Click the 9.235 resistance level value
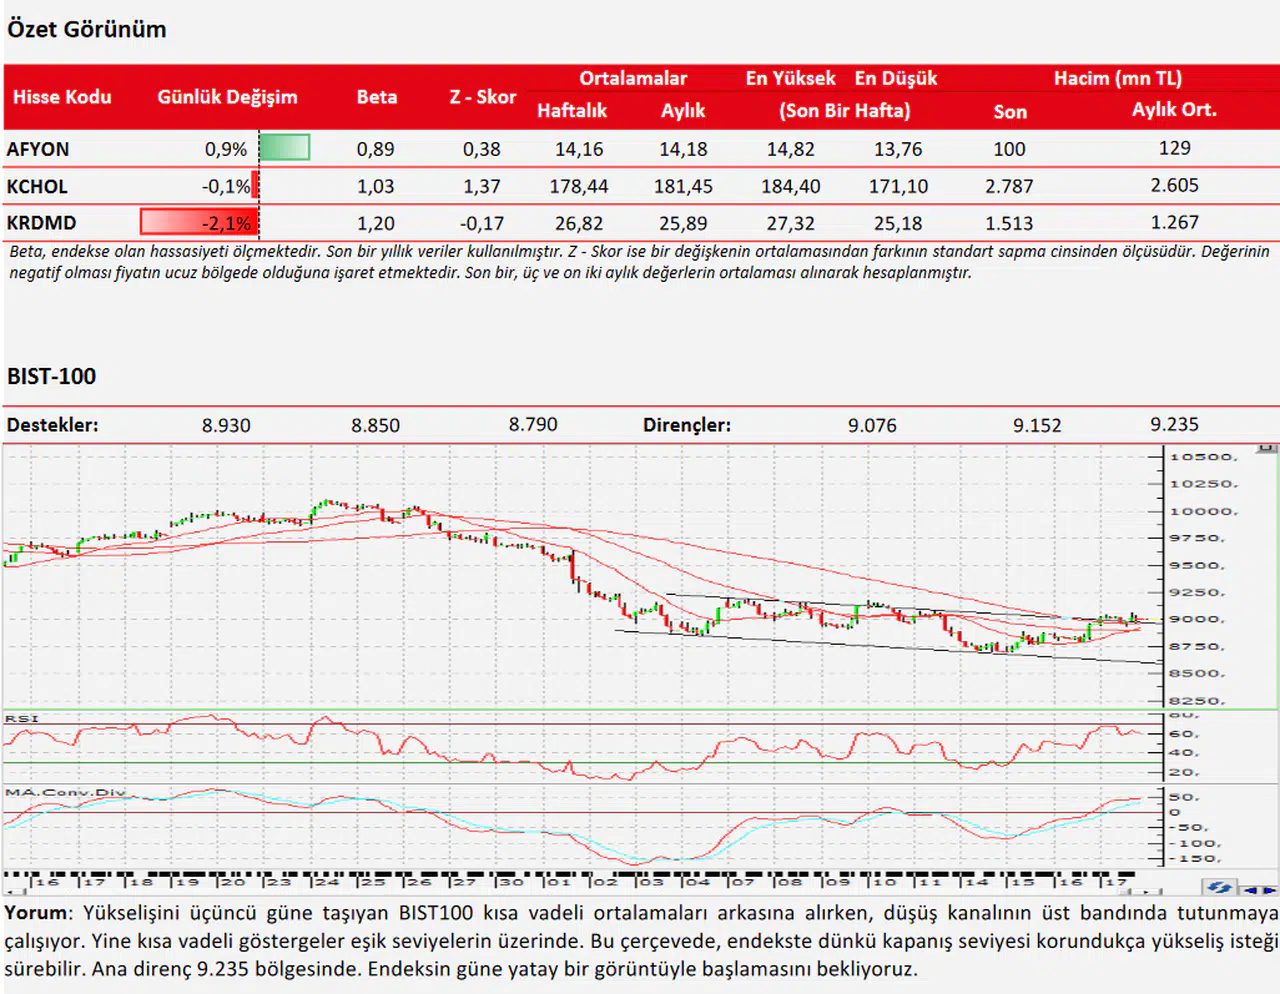1280x994 pixels. 1174,425
